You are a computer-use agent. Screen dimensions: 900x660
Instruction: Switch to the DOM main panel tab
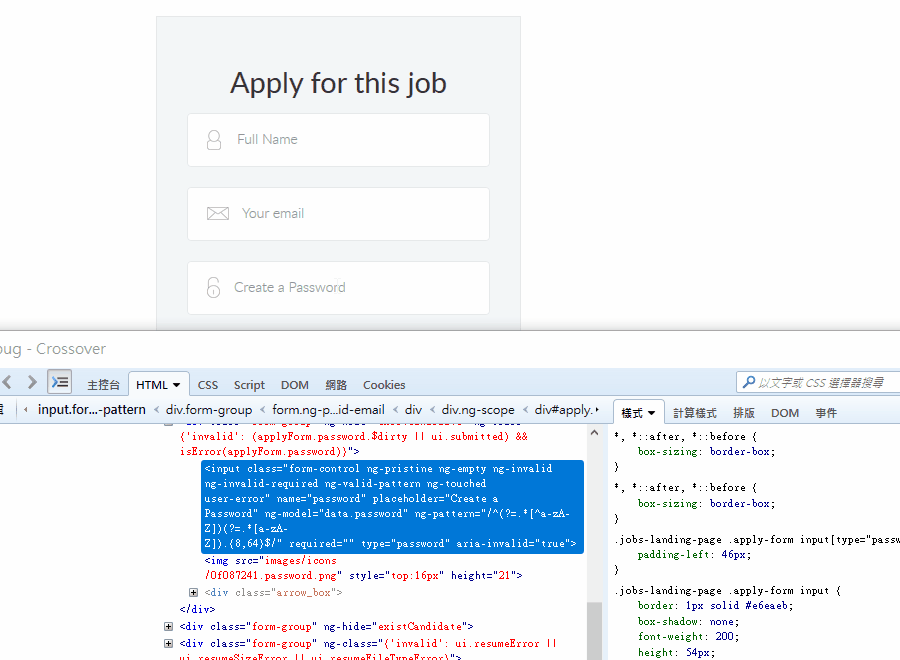point(294,385)
